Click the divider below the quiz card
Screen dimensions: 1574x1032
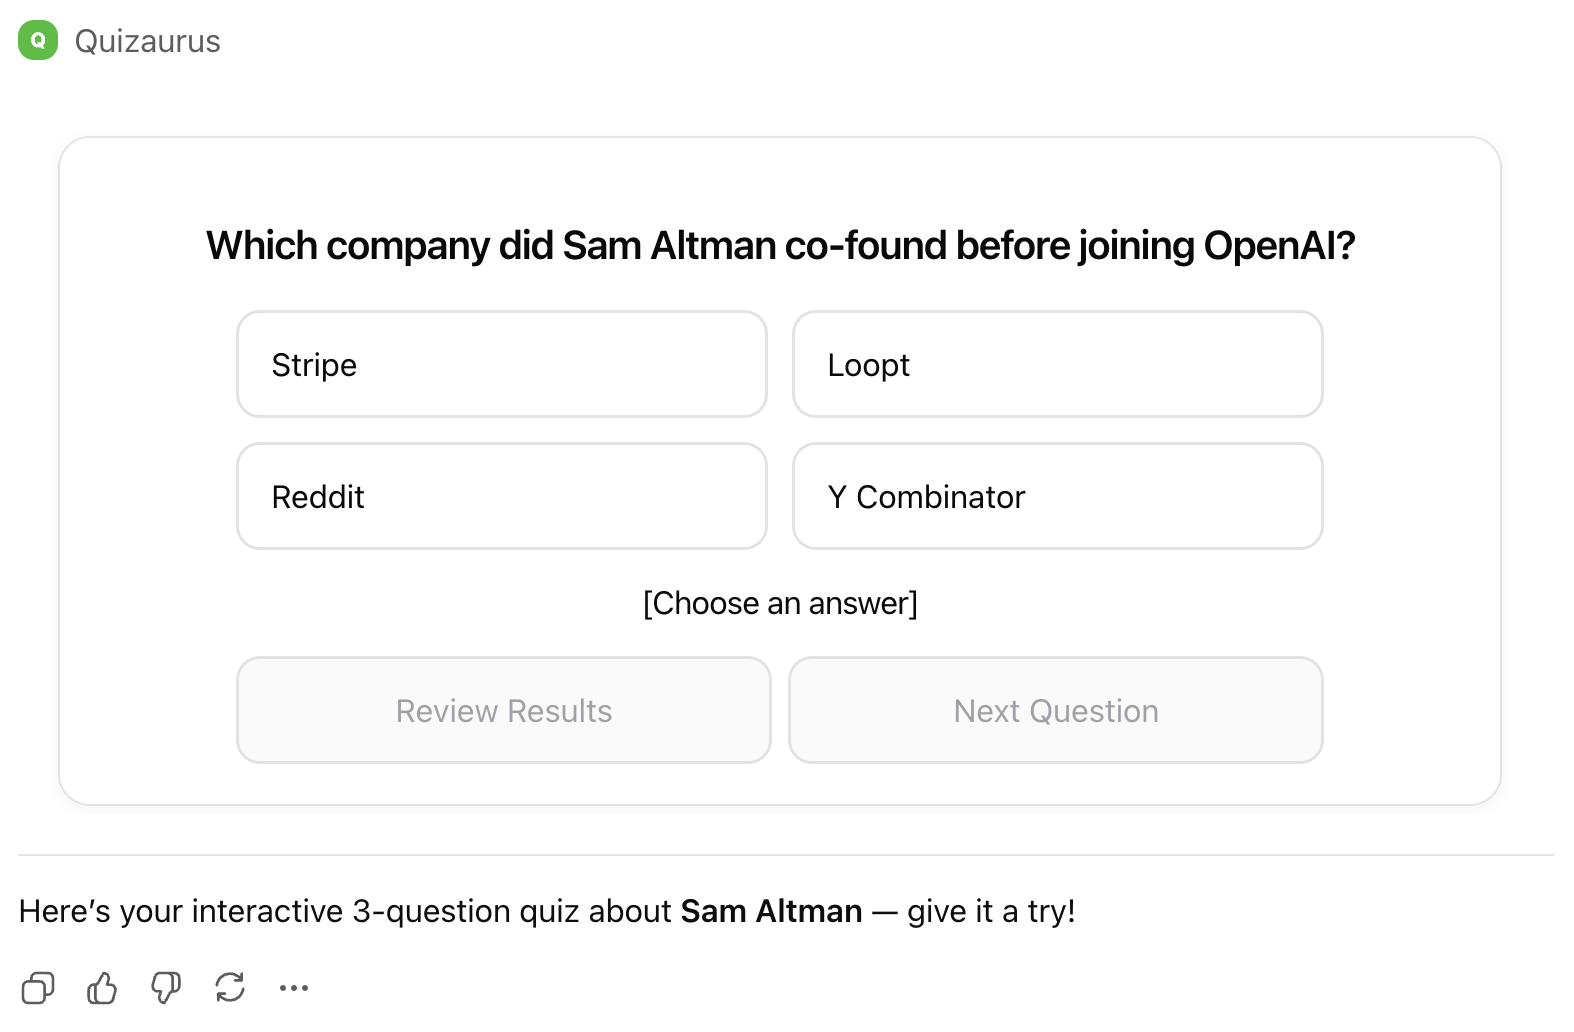point(787,855)
